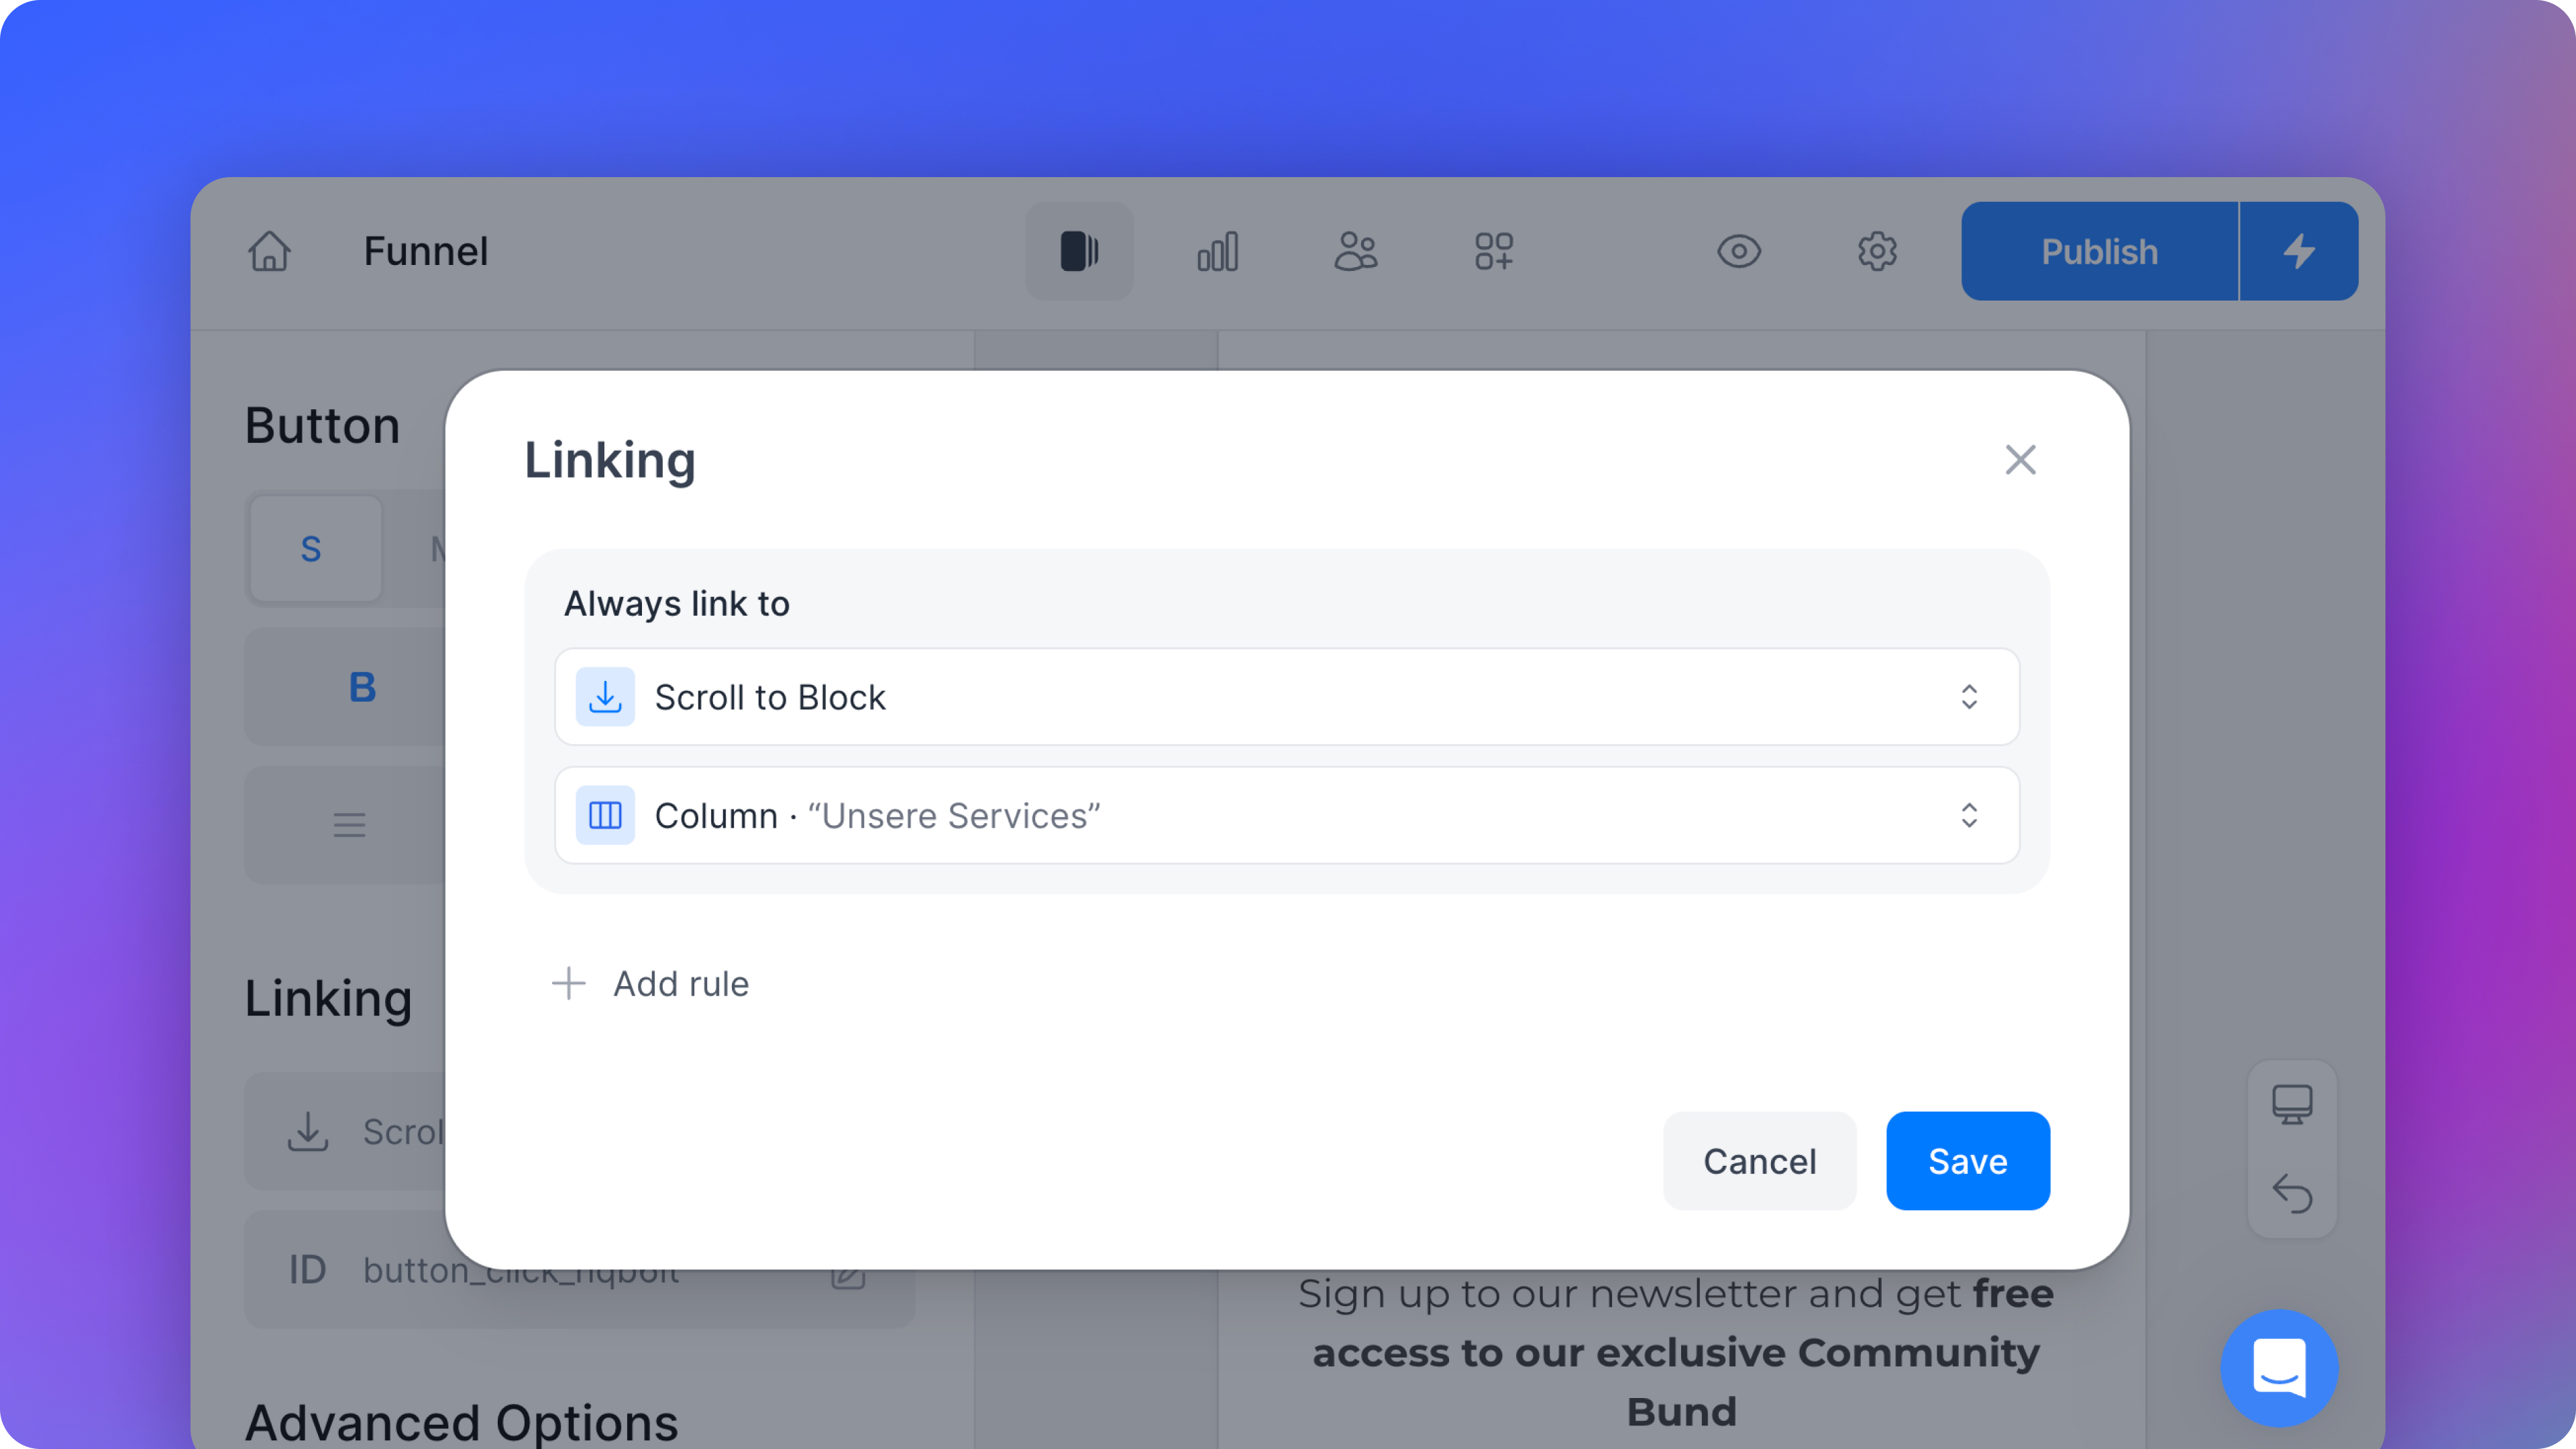The image size is (2576, 1449).
Task: Open preview with the eye icon
Action: click(x=1739, y=251)
